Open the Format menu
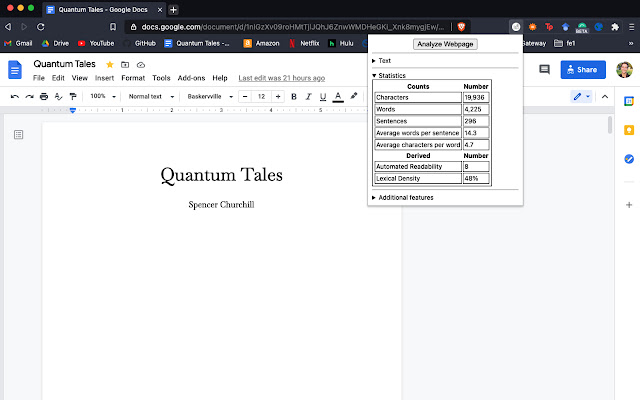 133,78
